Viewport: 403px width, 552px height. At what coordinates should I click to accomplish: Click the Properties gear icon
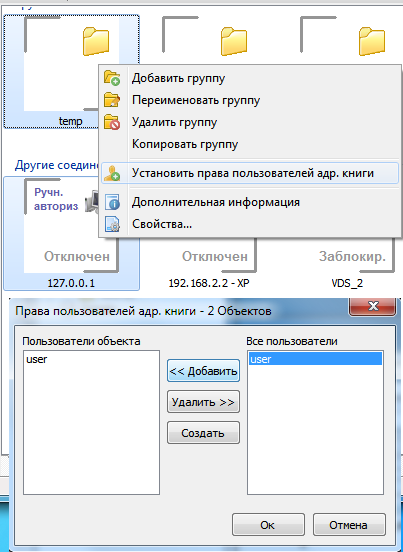(112, 224)
